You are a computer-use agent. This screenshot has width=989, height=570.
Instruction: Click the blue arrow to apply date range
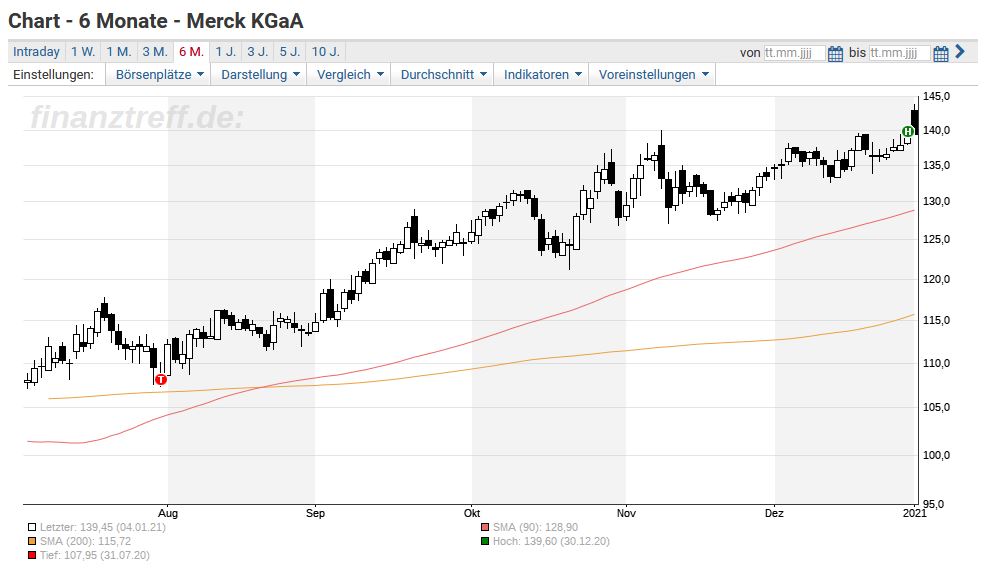[960, 52]
